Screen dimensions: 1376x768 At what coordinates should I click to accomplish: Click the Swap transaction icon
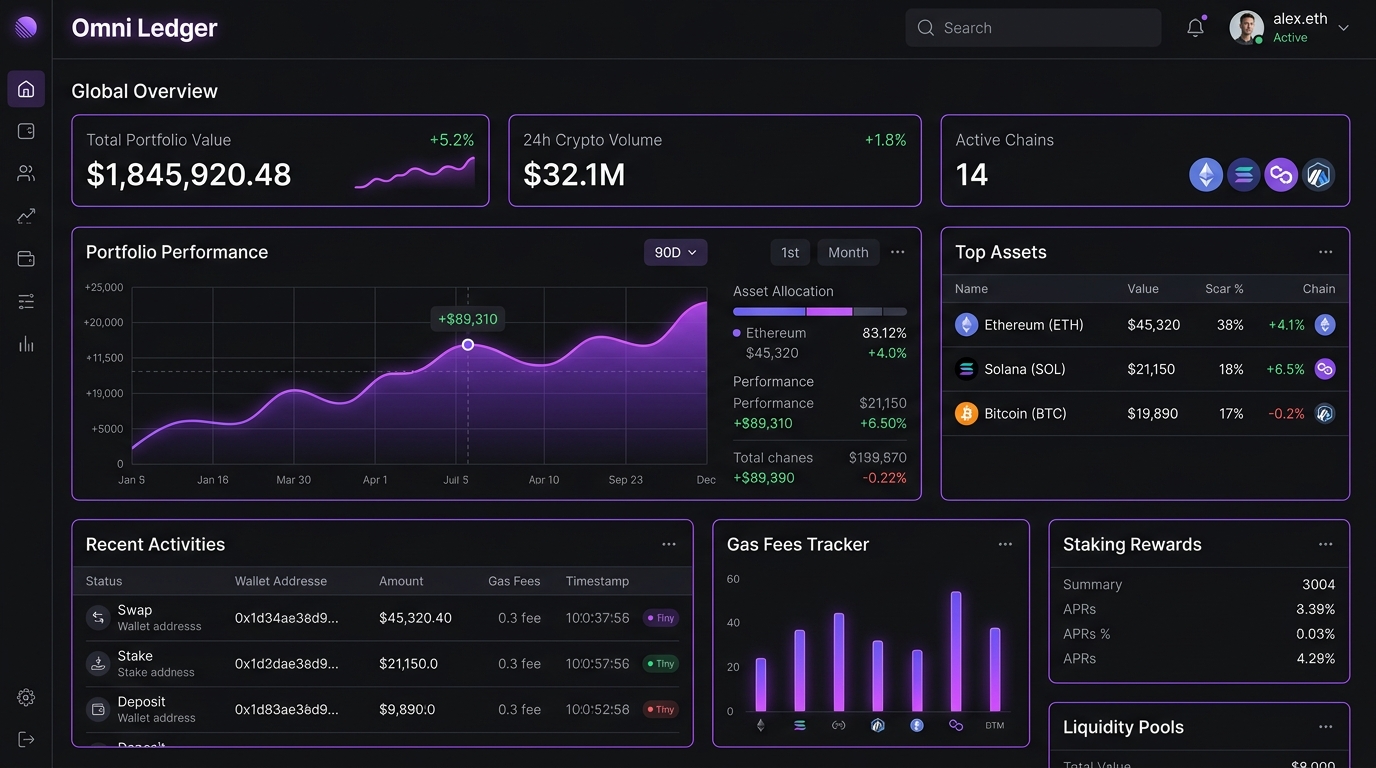pos(98,617)
